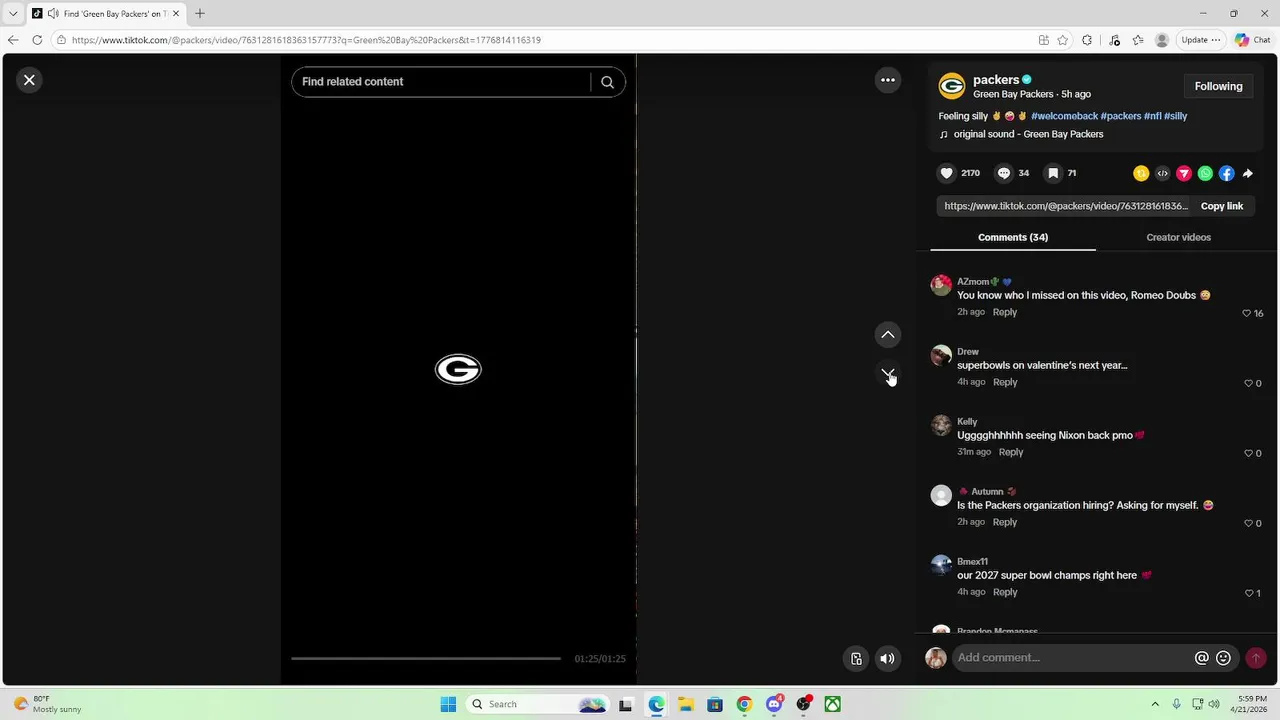
Task: Click the embed code icon
Action: pyautogui.click(x=1162, y=173)
